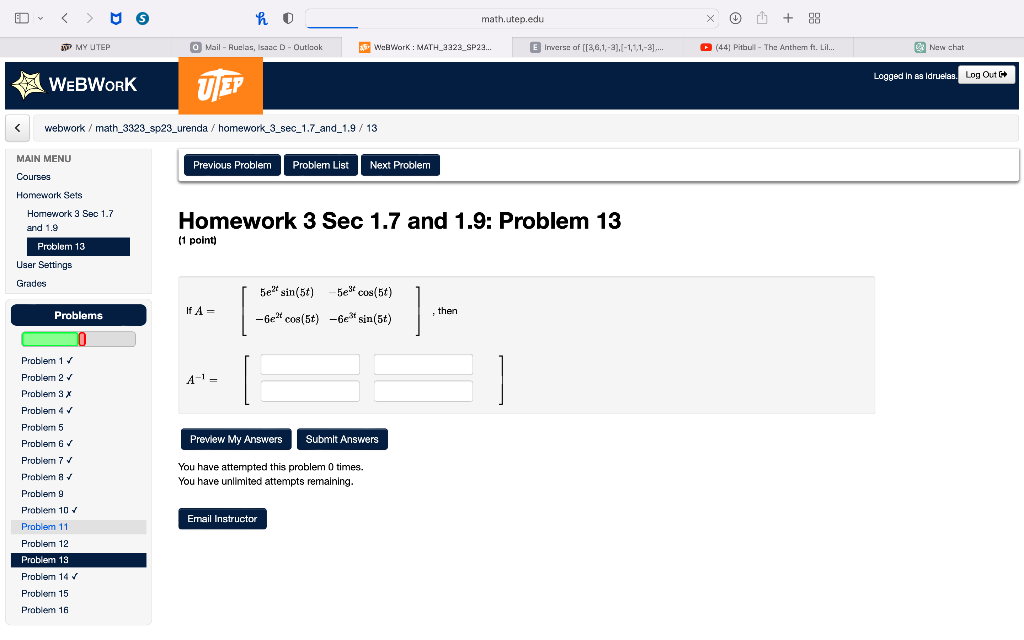This screenshot has width=1024, height=640.
Task: Go back with browser back arrow
Action: (x=65, y=18)
